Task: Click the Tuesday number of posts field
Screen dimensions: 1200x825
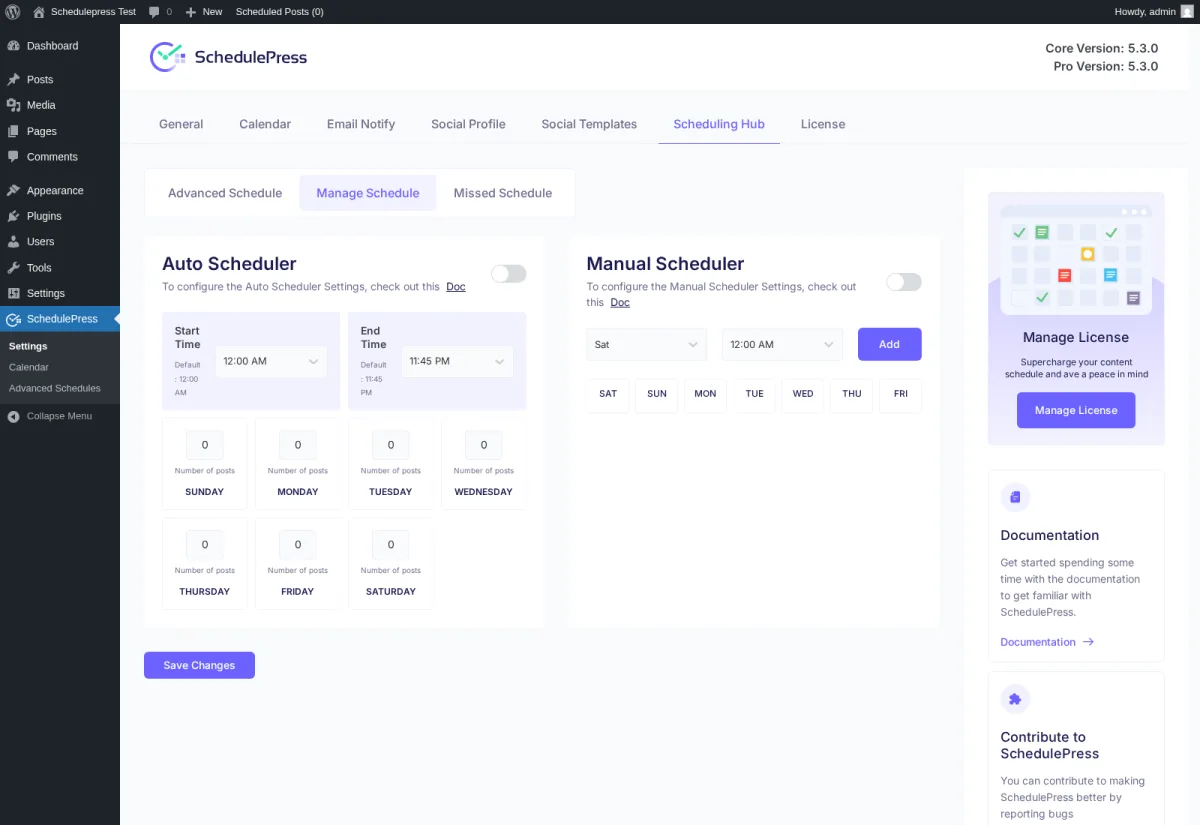Action: coord(391,445)
